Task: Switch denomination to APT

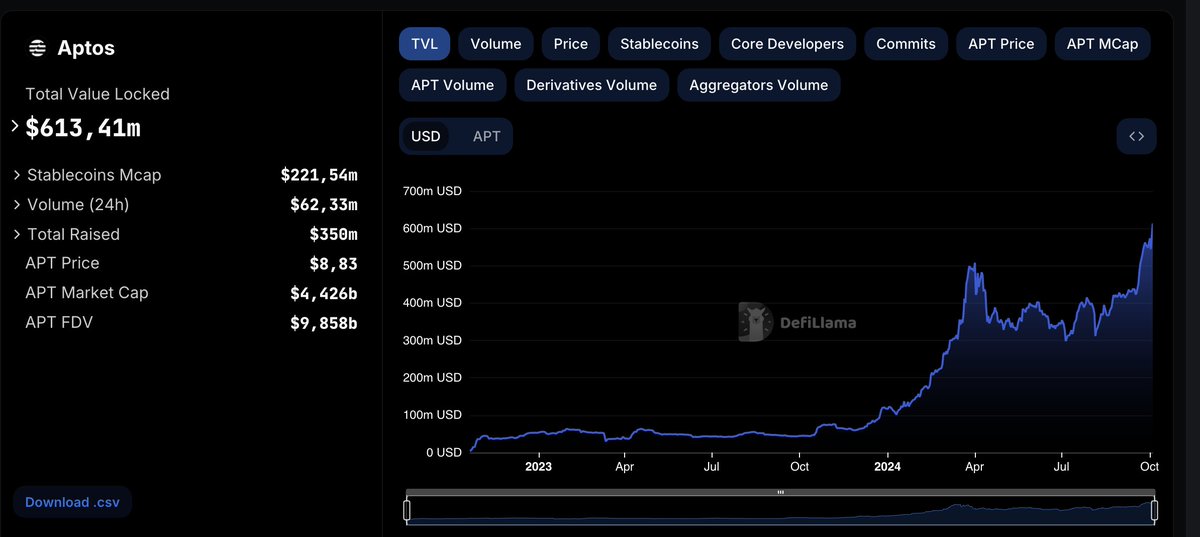Action: pyautogui.click(x=487, y=136)
